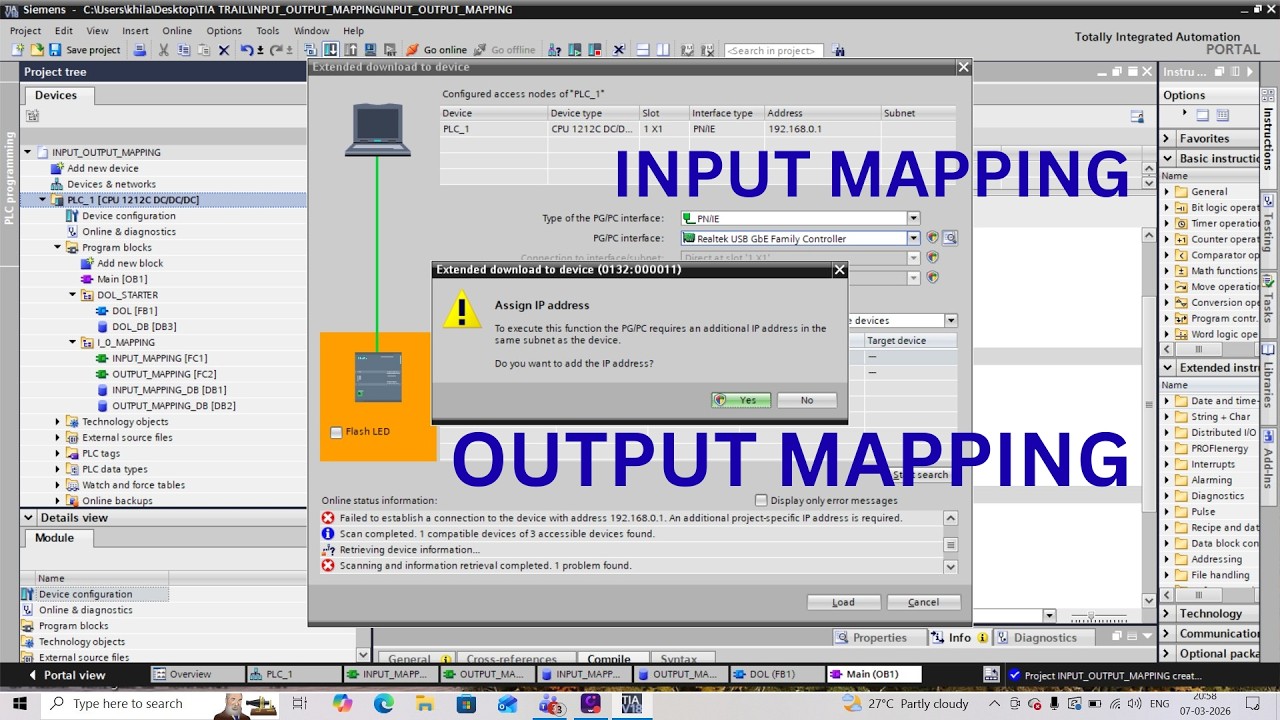Click the Undo arrow icon

246,50
